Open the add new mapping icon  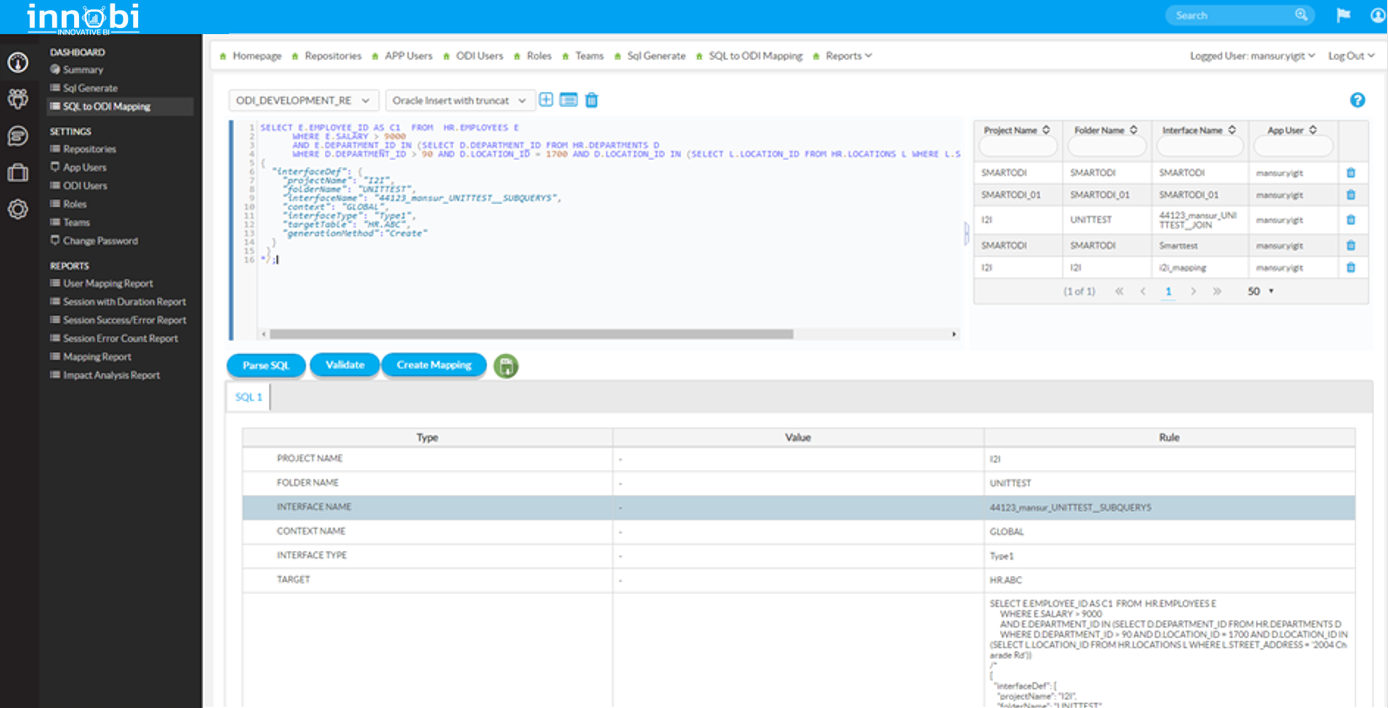tap(544, 99)
